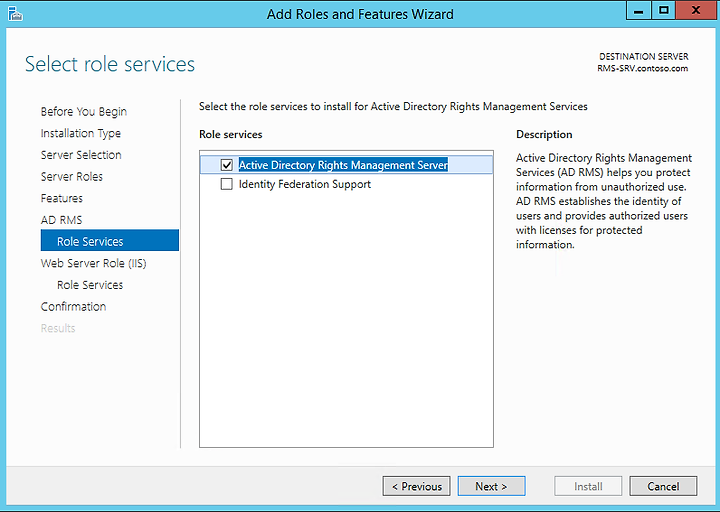Open the AD RMS step
Screen dimensions: 720x512
coord(61,220)
